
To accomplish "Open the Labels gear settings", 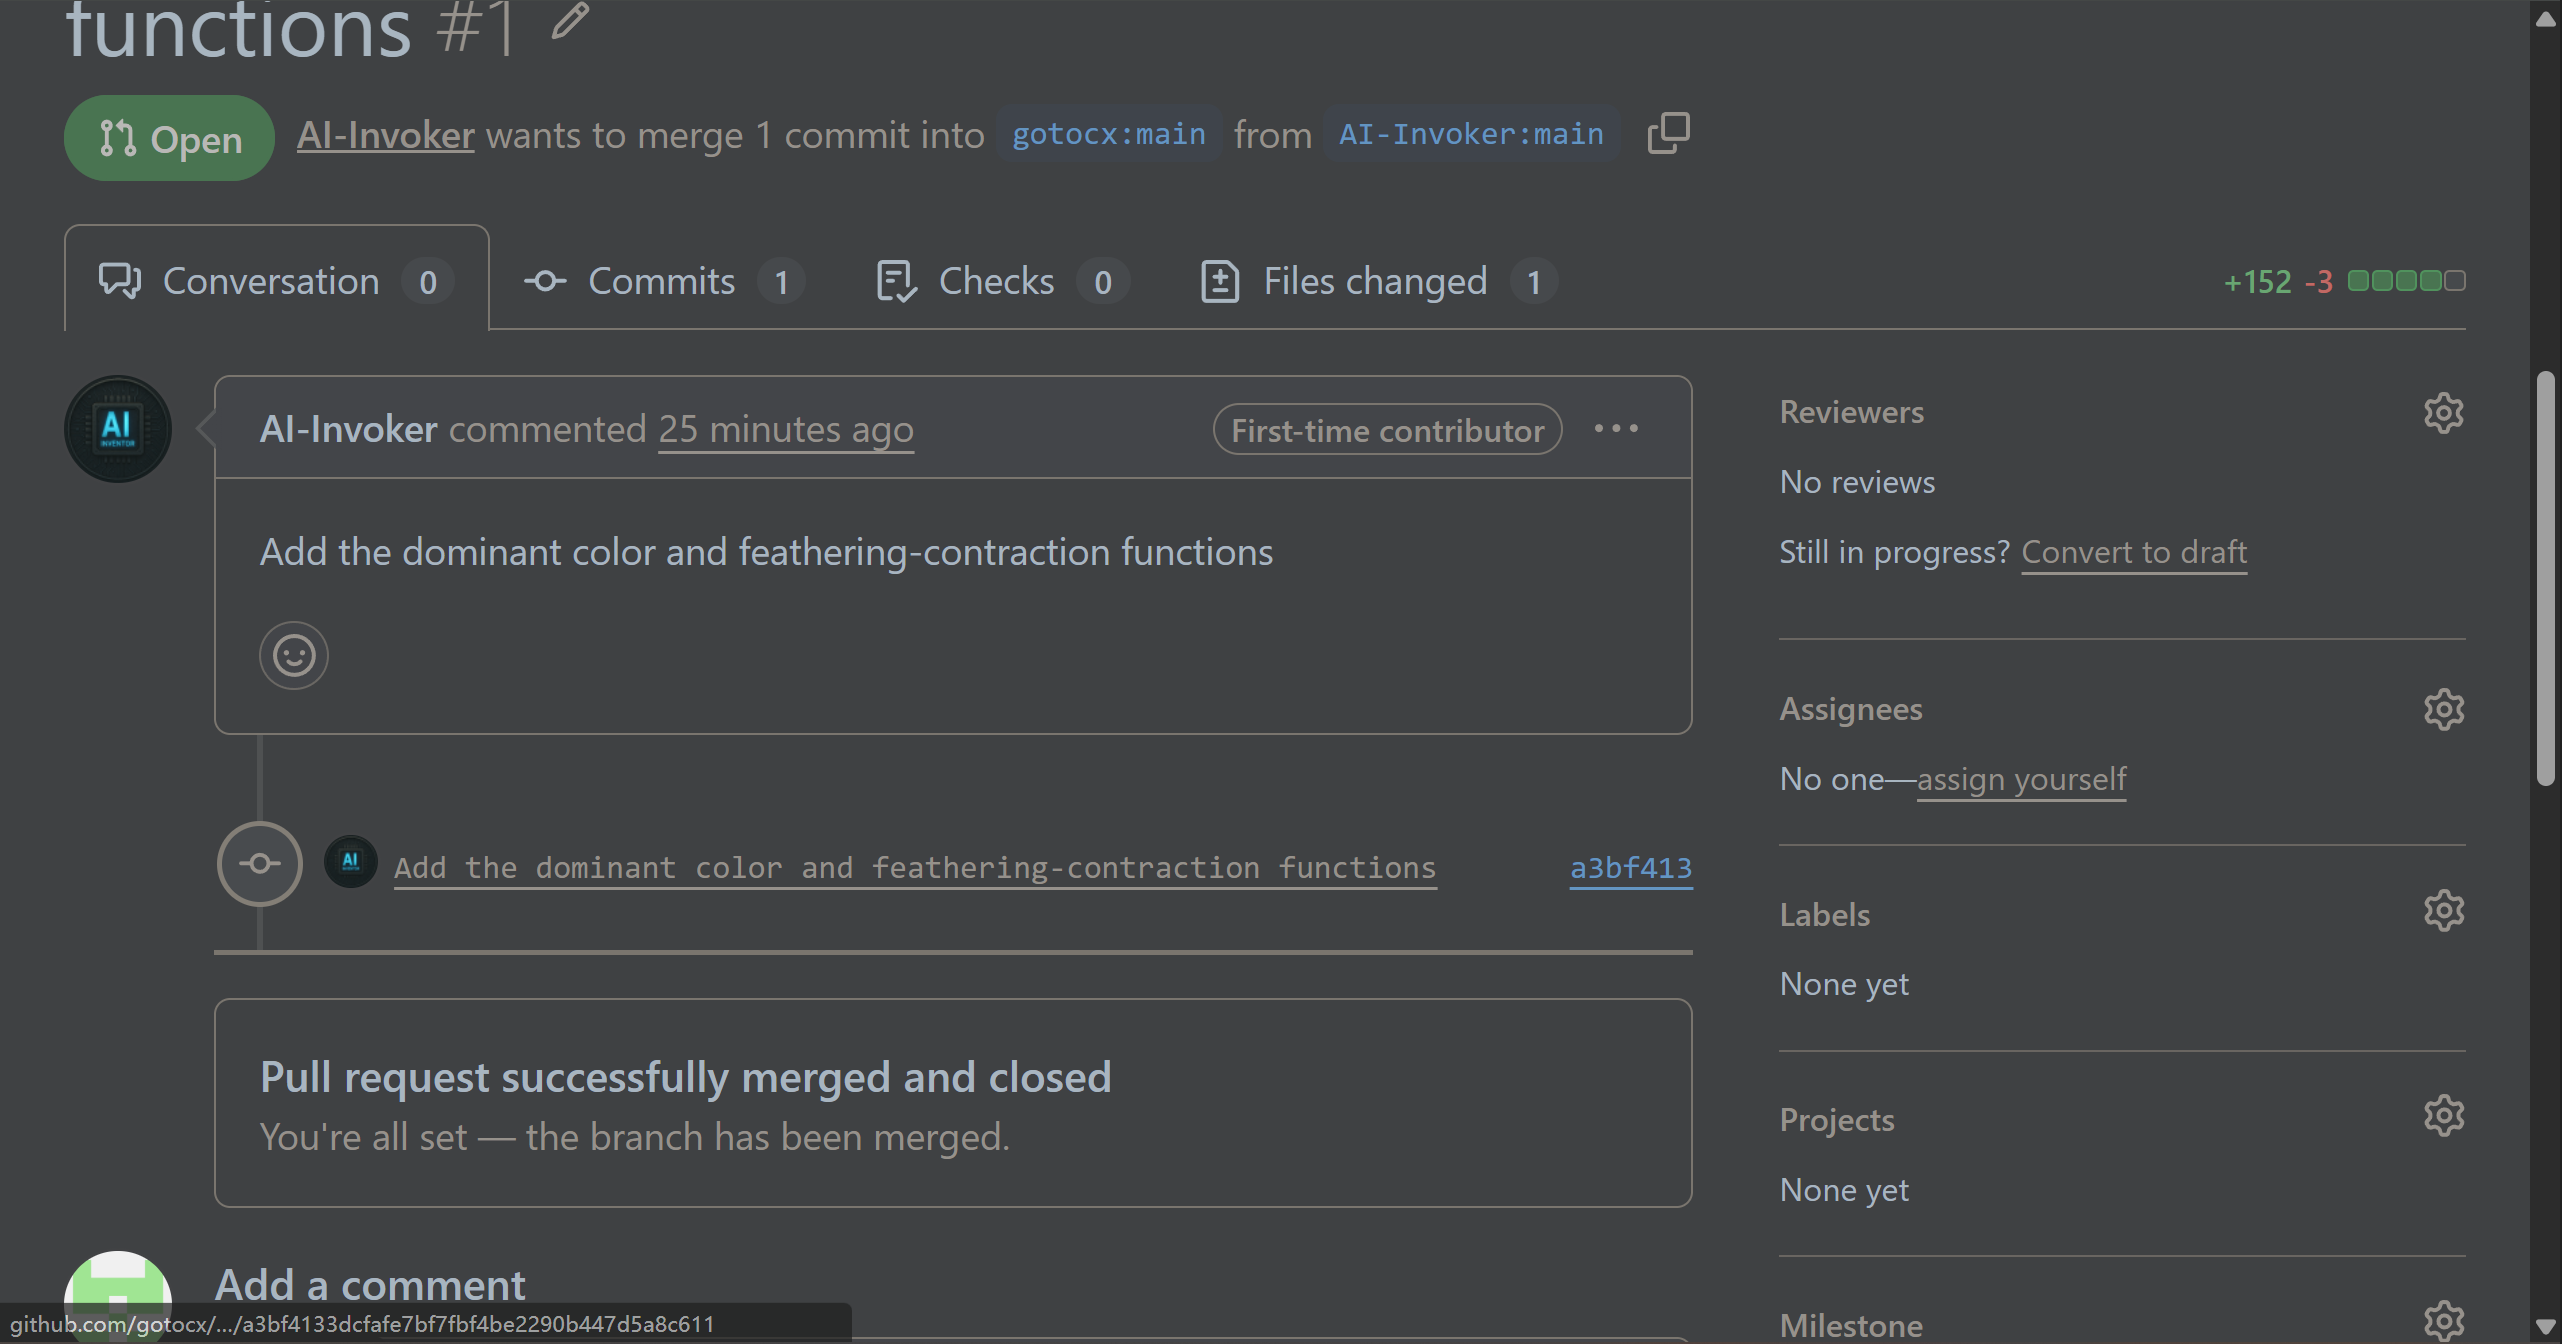I will (x=2443, y=911).
